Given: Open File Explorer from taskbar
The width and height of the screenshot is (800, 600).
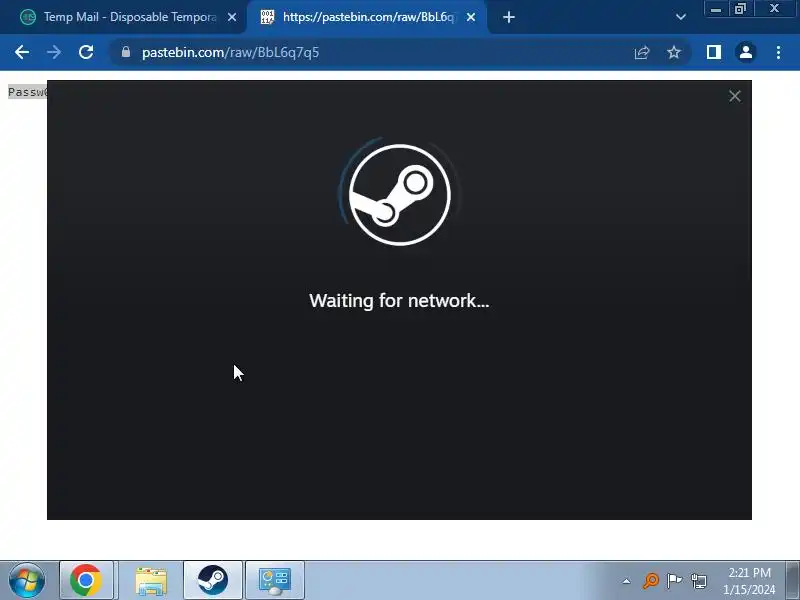Looking at the screenshot, I should 151,580.
